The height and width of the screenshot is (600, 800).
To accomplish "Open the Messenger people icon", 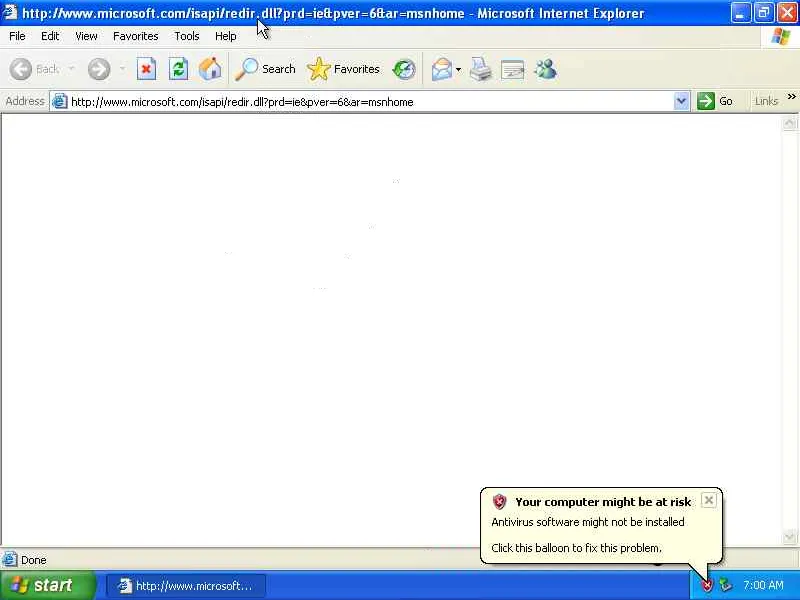I will (x=545, y=69).
